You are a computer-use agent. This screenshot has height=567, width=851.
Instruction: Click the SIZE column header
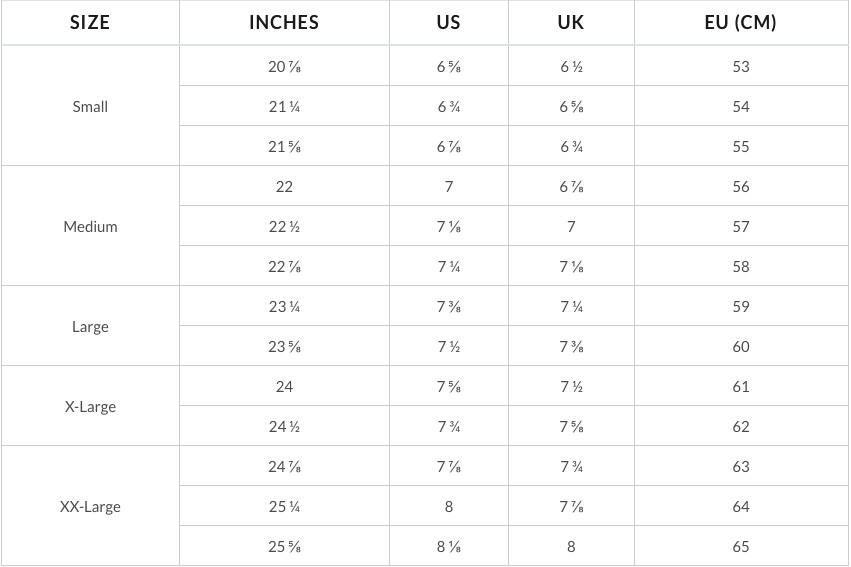tap(90, 22)
